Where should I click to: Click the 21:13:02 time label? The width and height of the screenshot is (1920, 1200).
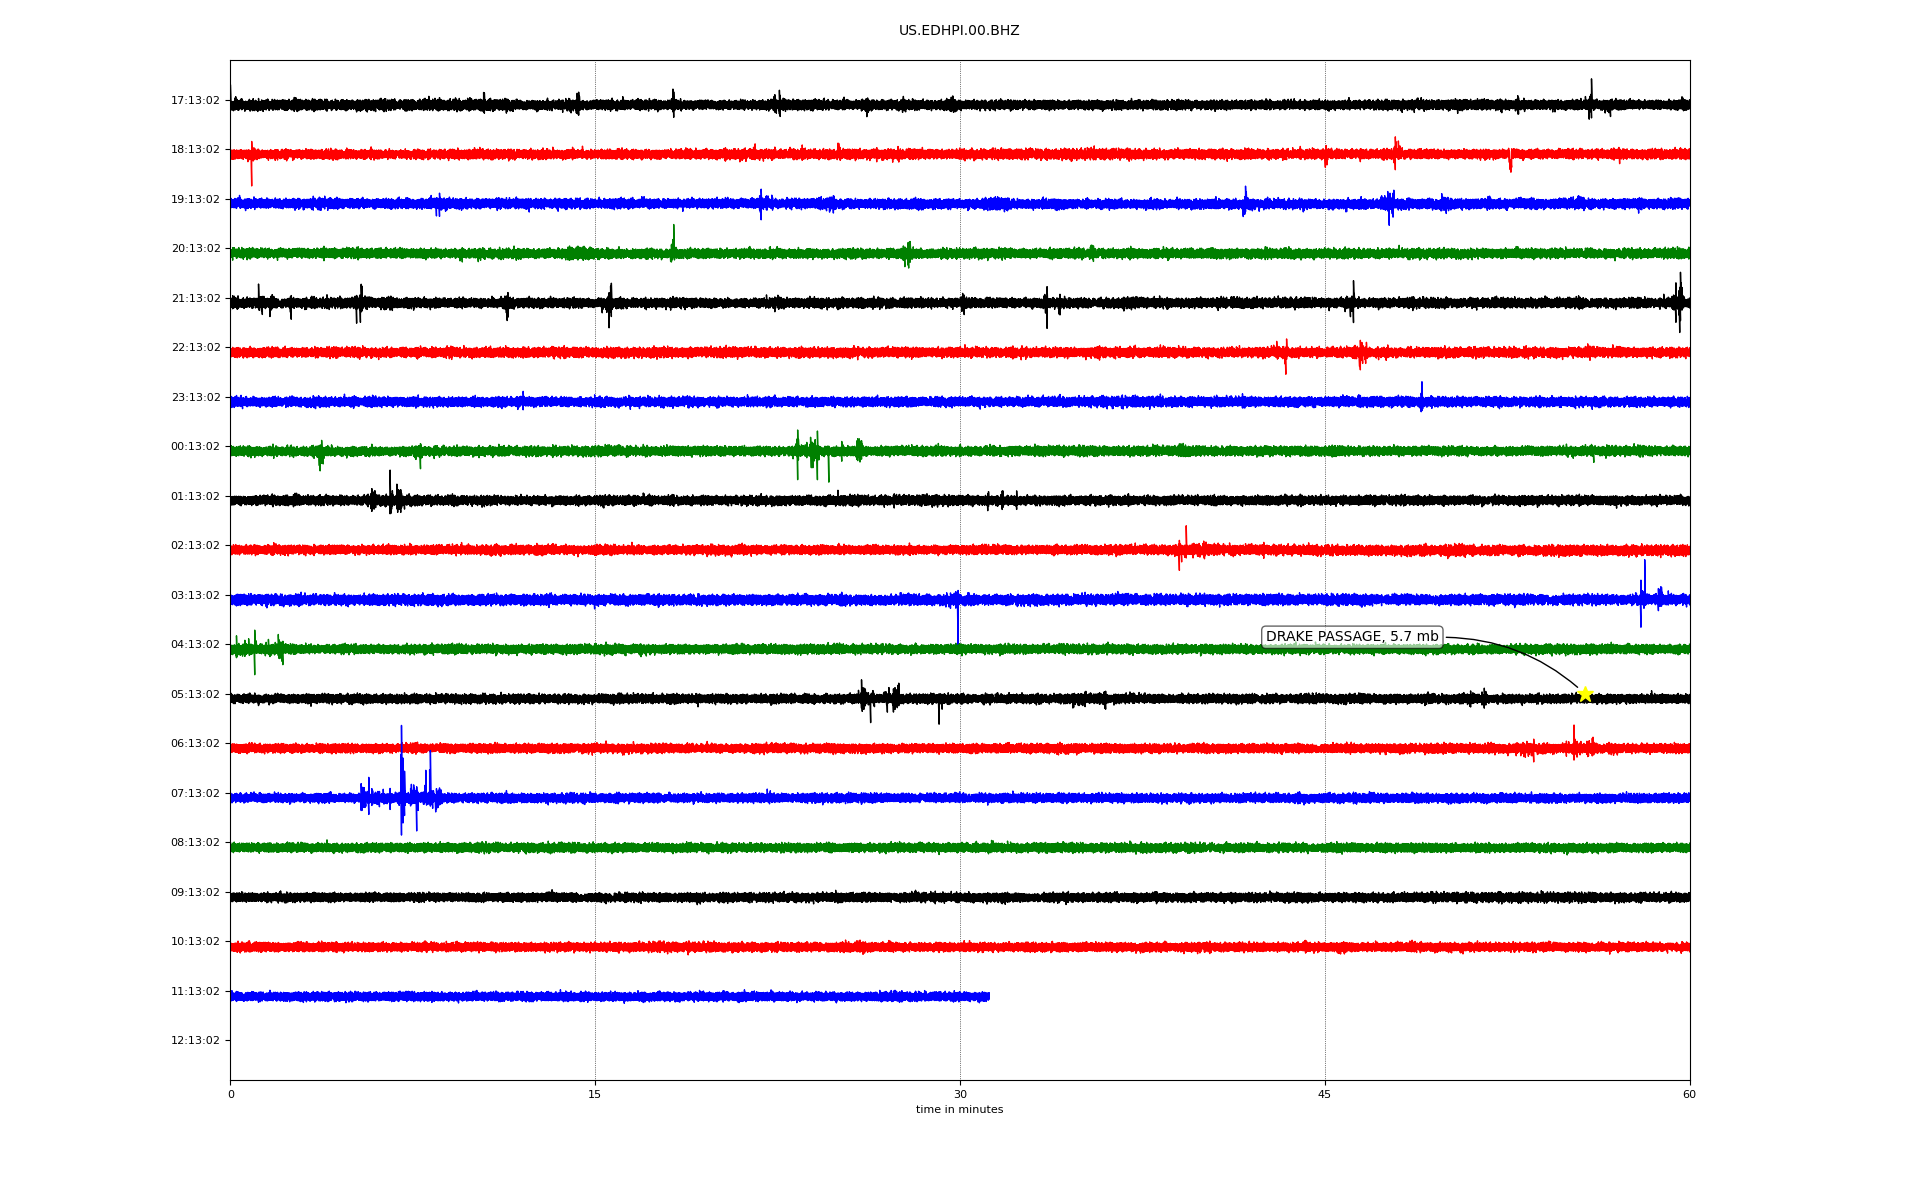point(195,298)
